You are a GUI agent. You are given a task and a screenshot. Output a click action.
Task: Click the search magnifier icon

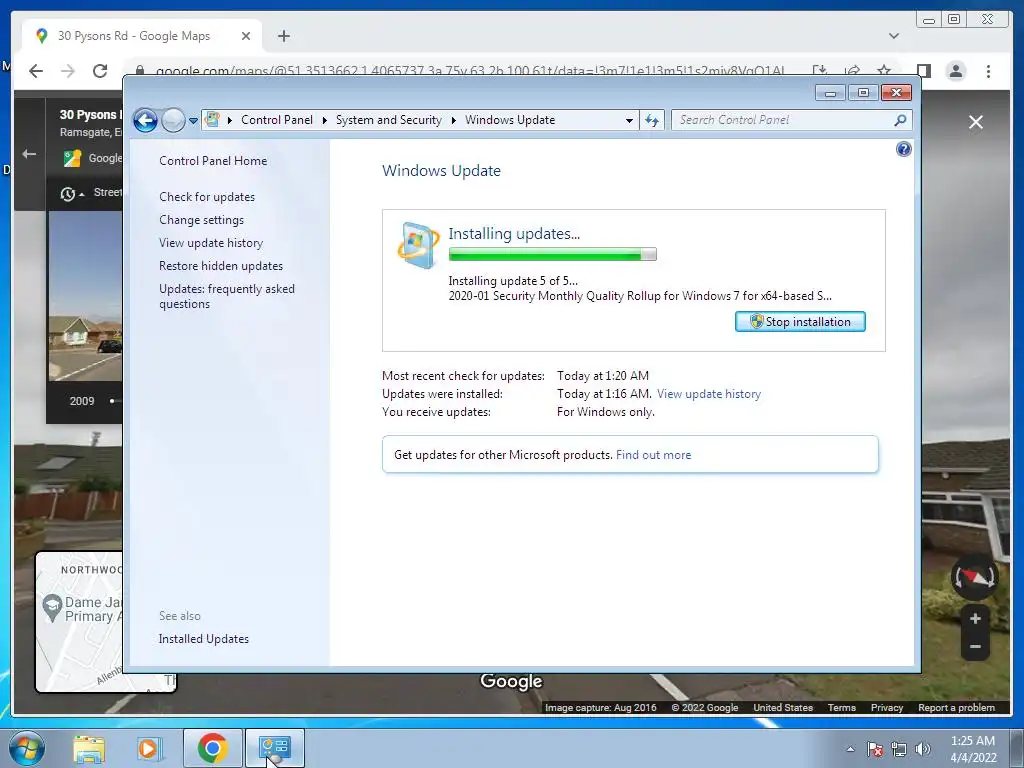pos(901,120)
